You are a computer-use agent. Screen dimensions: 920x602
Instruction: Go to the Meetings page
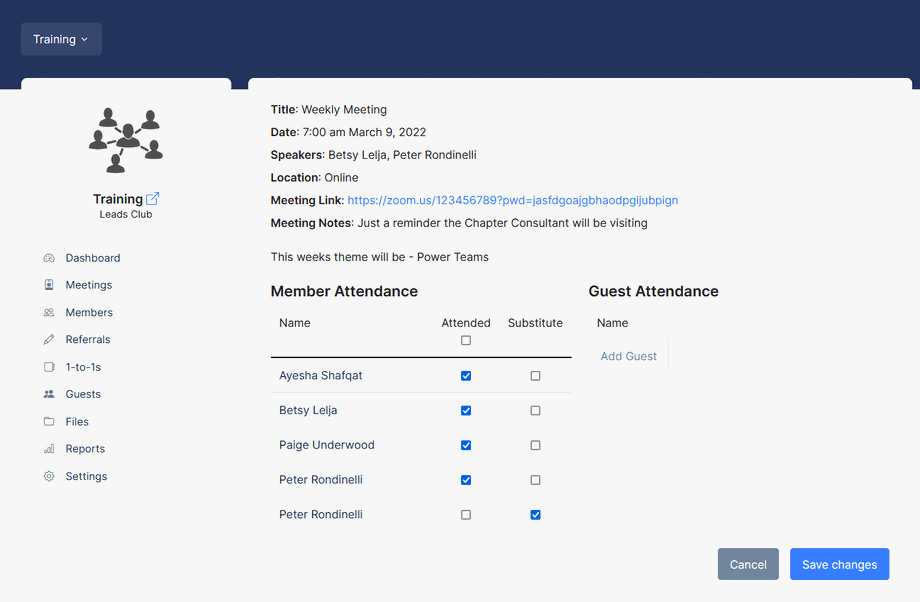88,285
